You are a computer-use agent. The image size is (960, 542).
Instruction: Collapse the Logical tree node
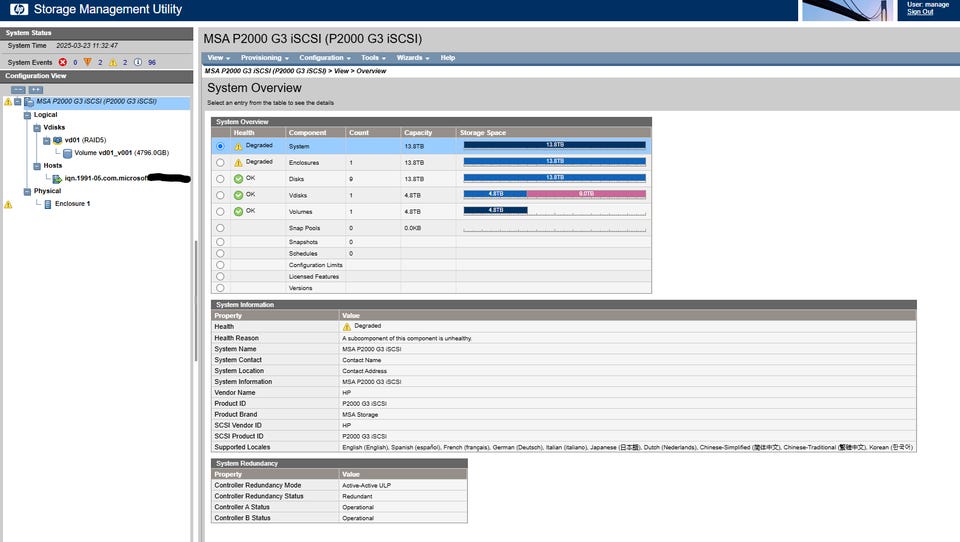pyautogui.click(x=27, y=115)
